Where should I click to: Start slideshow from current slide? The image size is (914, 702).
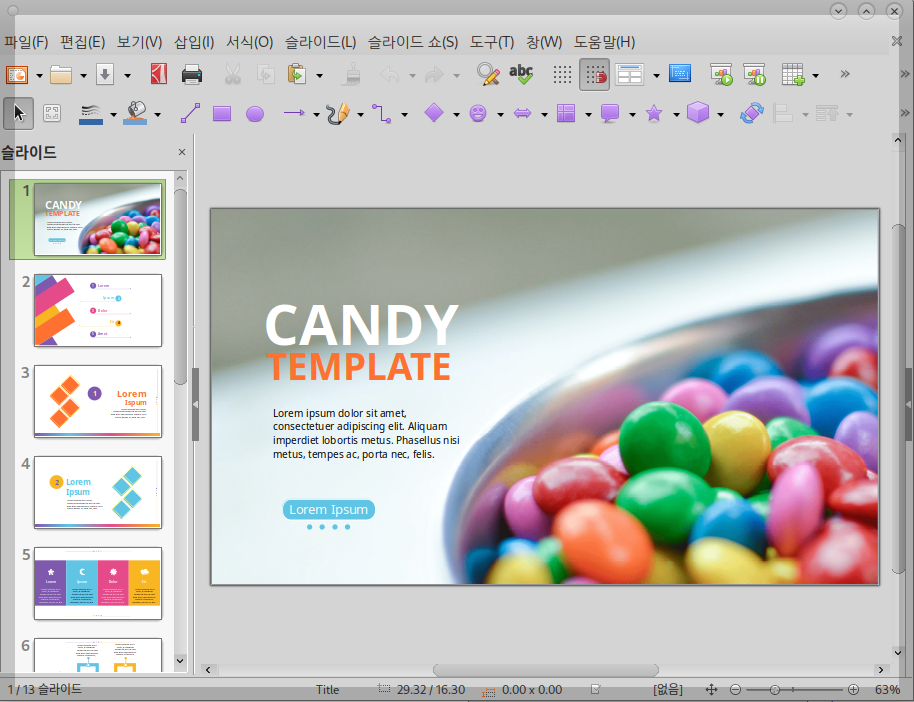(x=754, y=75)
